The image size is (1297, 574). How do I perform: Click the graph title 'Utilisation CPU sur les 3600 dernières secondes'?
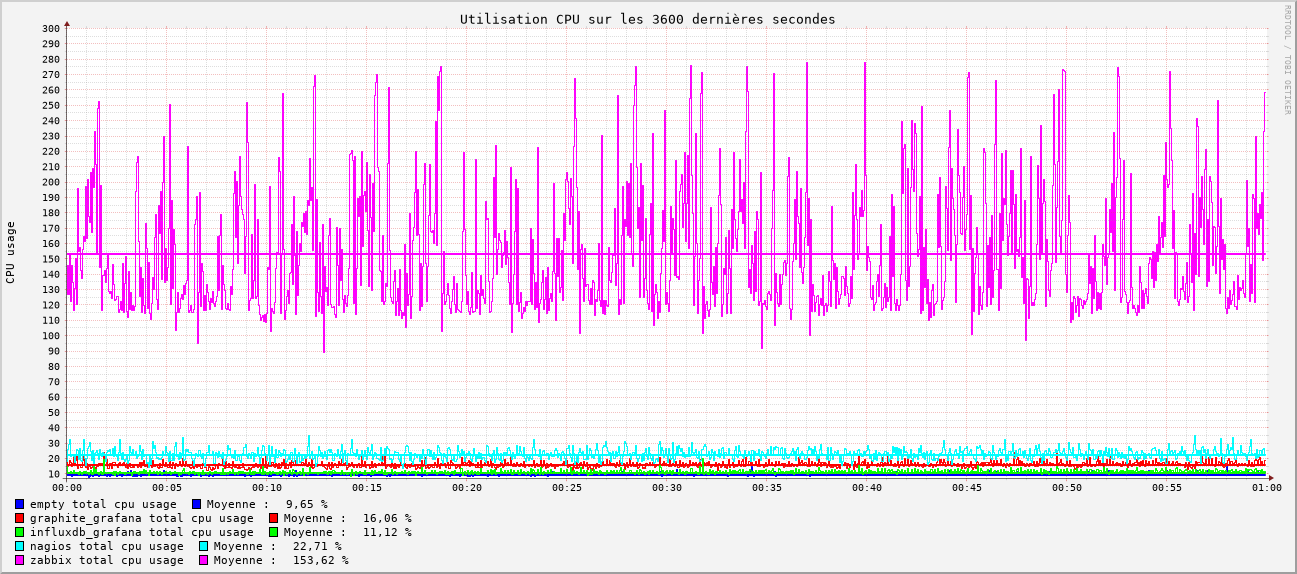coord(647,19)
